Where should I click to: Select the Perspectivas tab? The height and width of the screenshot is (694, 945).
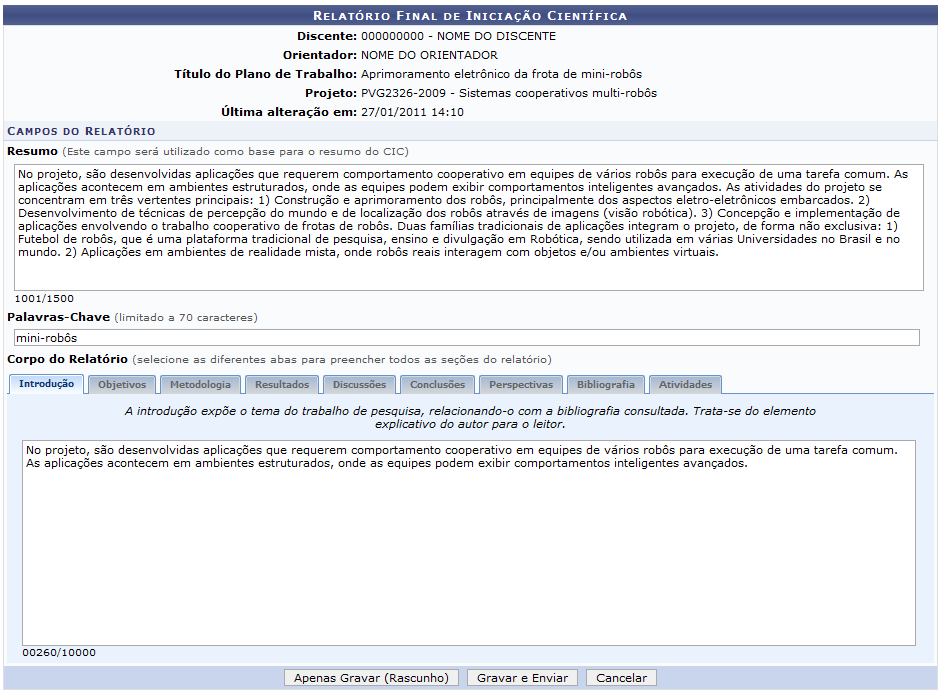(521, 385)
